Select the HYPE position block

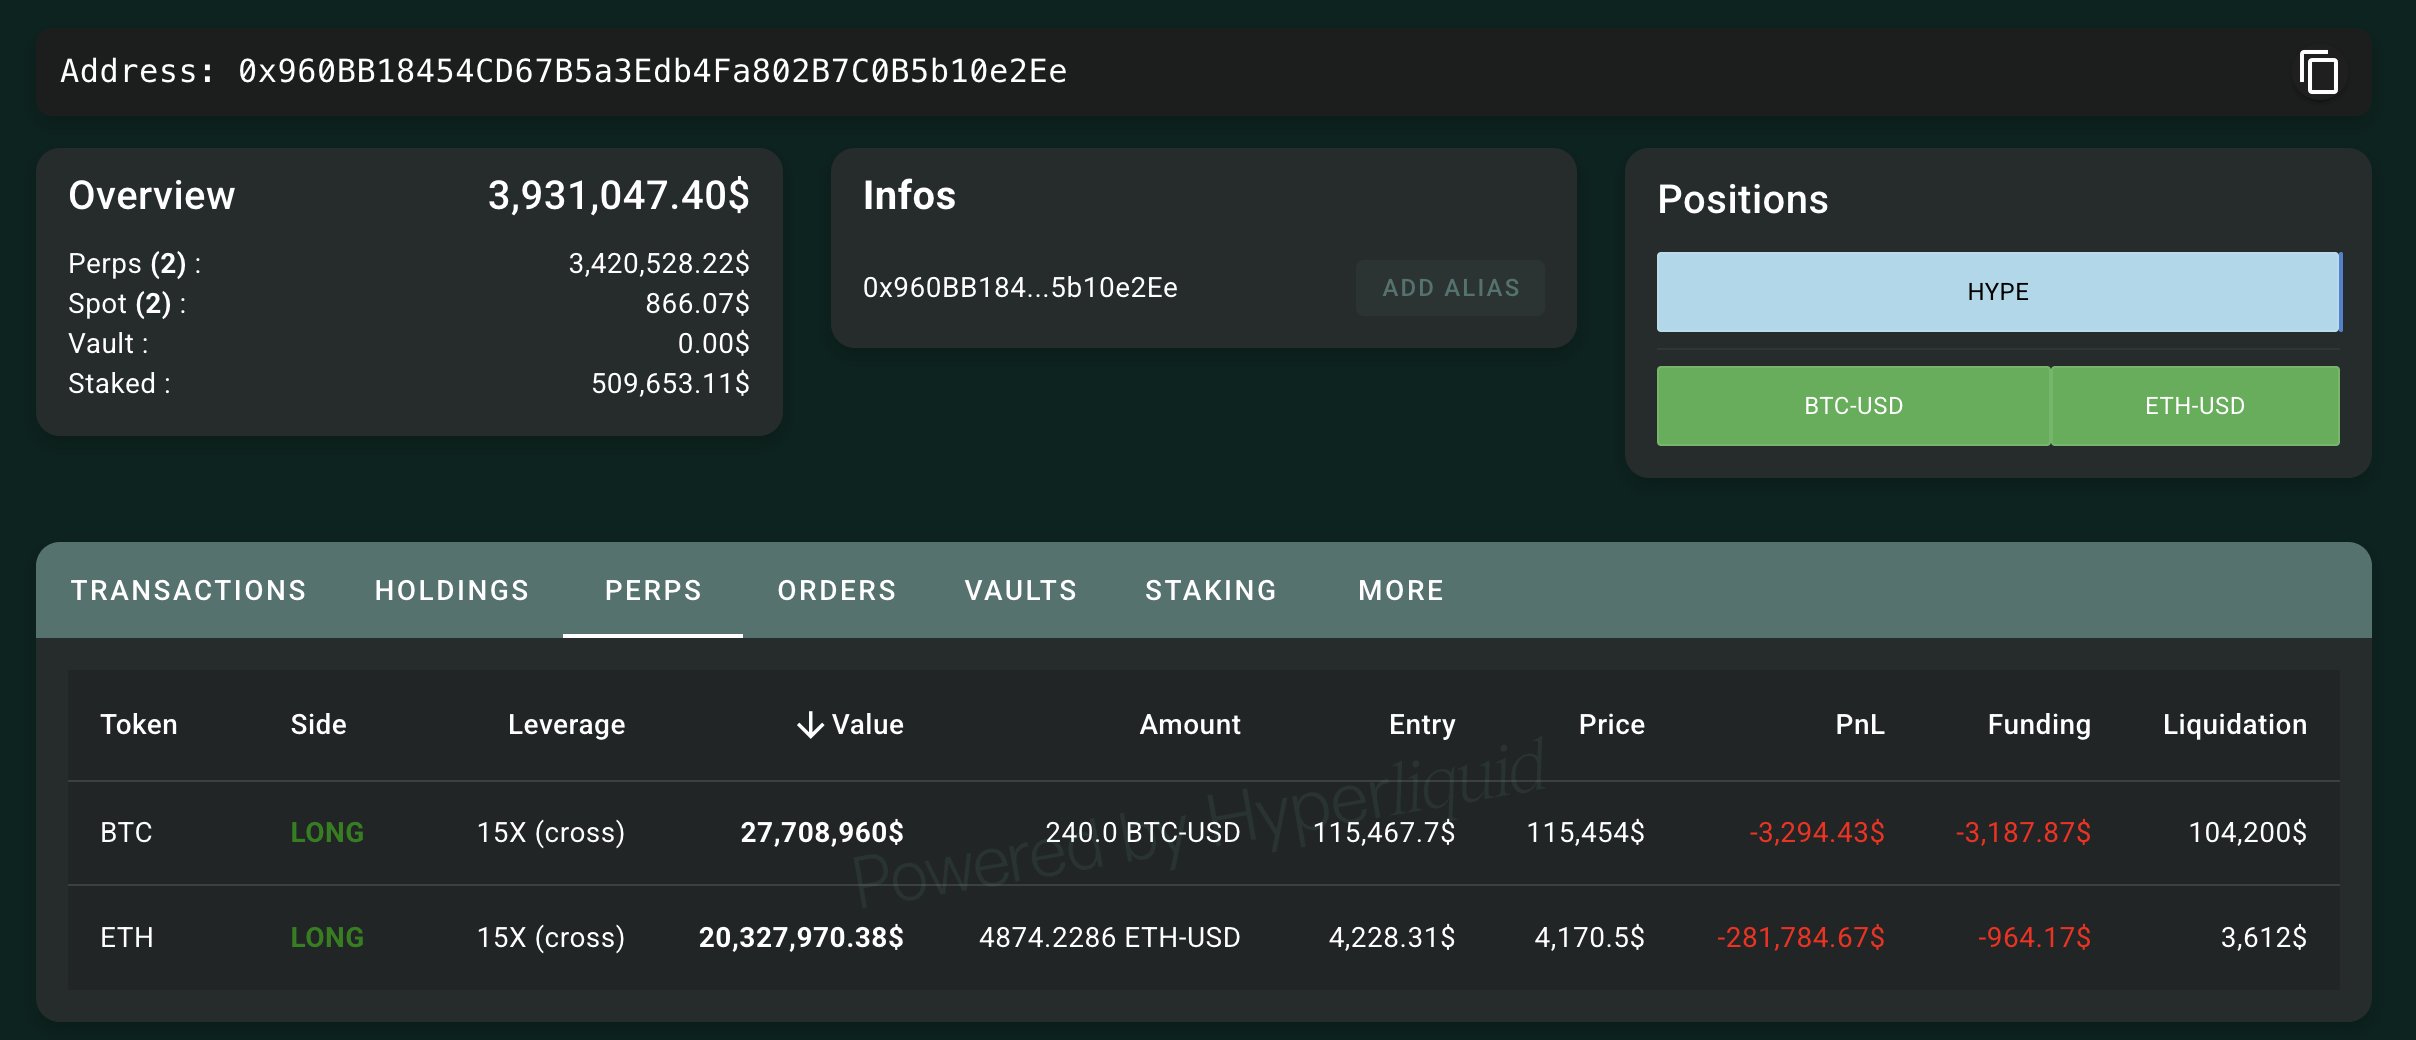(1997, 292)
